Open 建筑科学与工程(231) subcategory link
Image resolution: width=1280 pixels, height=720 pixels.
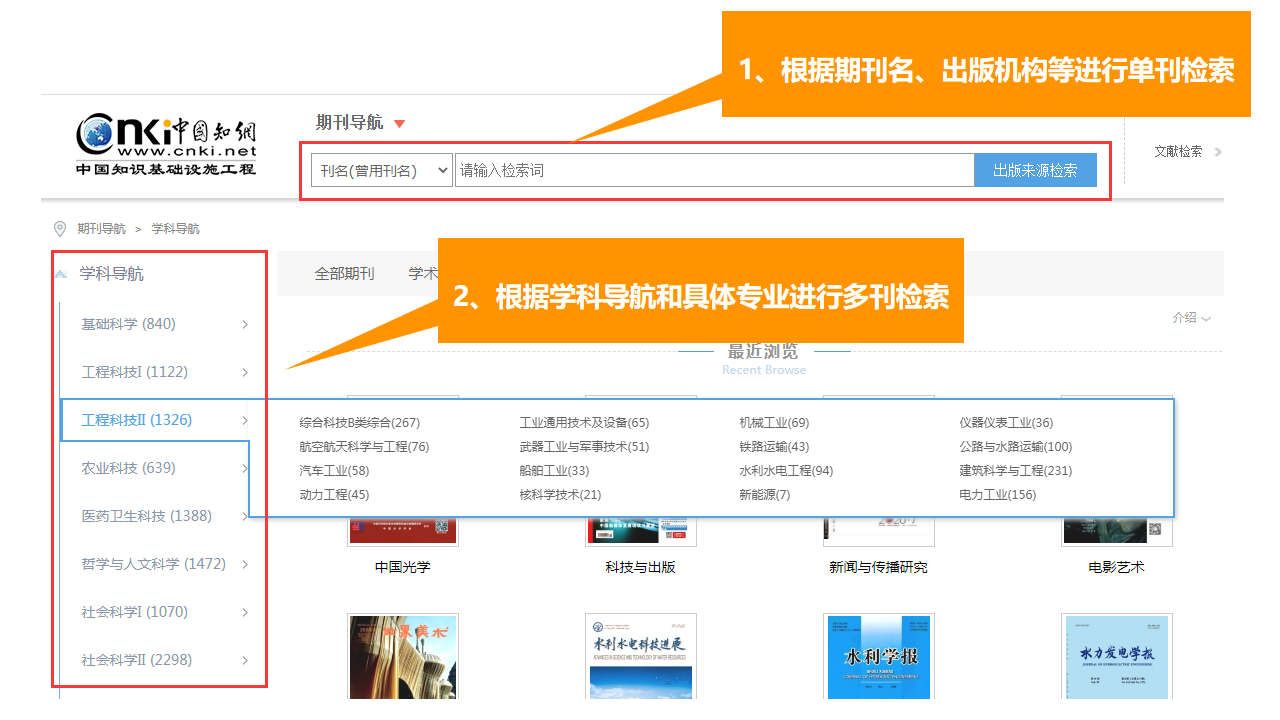[x=1015, y=471]
